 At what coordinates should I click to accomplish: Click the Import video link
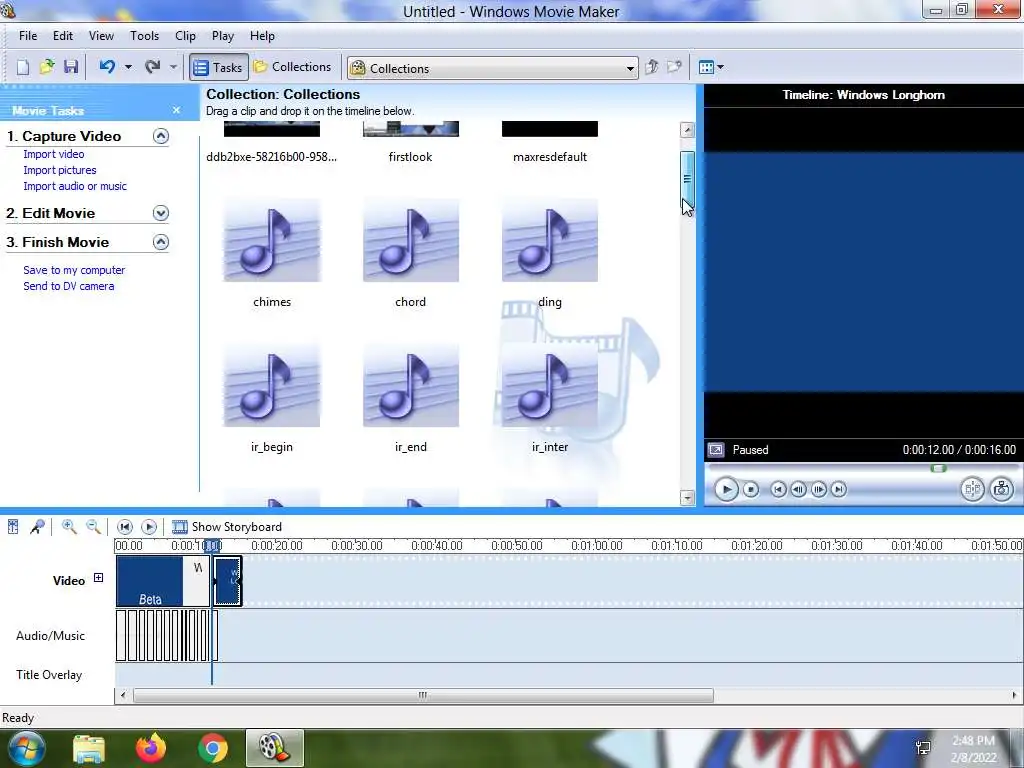click(54, 154)
